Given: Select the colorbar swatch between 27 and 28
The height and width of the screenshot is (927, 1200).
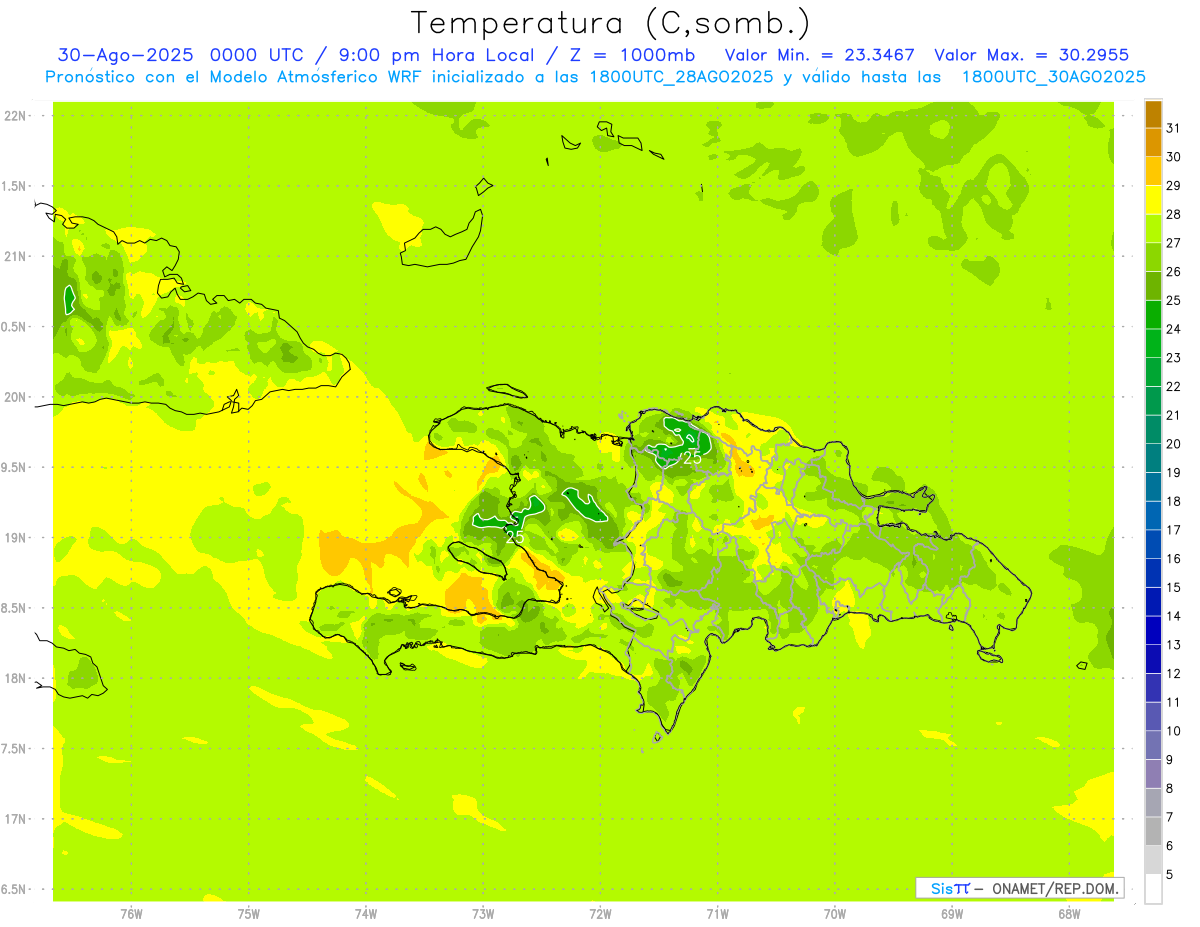Looking at the screenshot, I should (x=1153, y=228).
